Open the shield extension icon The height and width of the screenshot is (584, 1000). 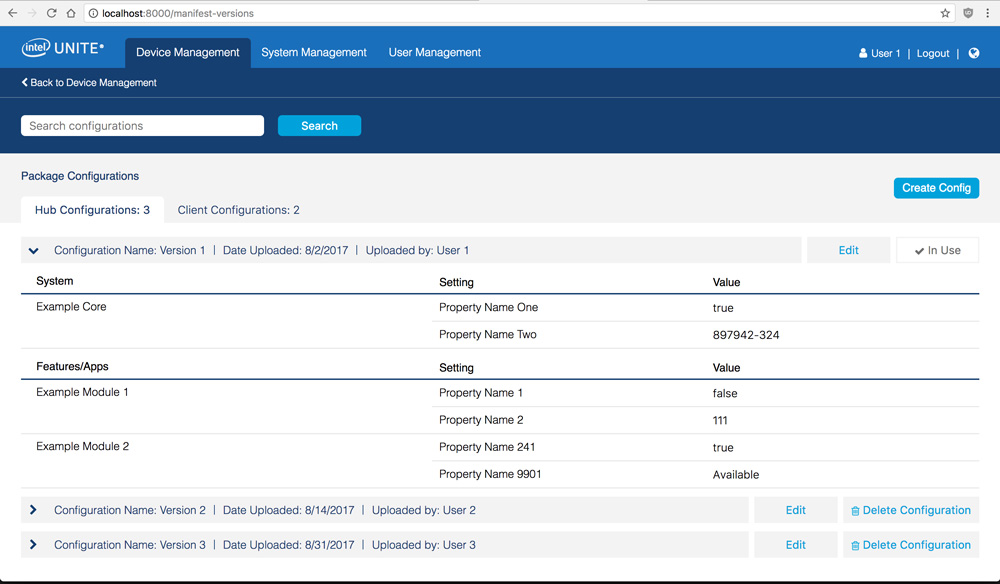[x=968, y=13]
